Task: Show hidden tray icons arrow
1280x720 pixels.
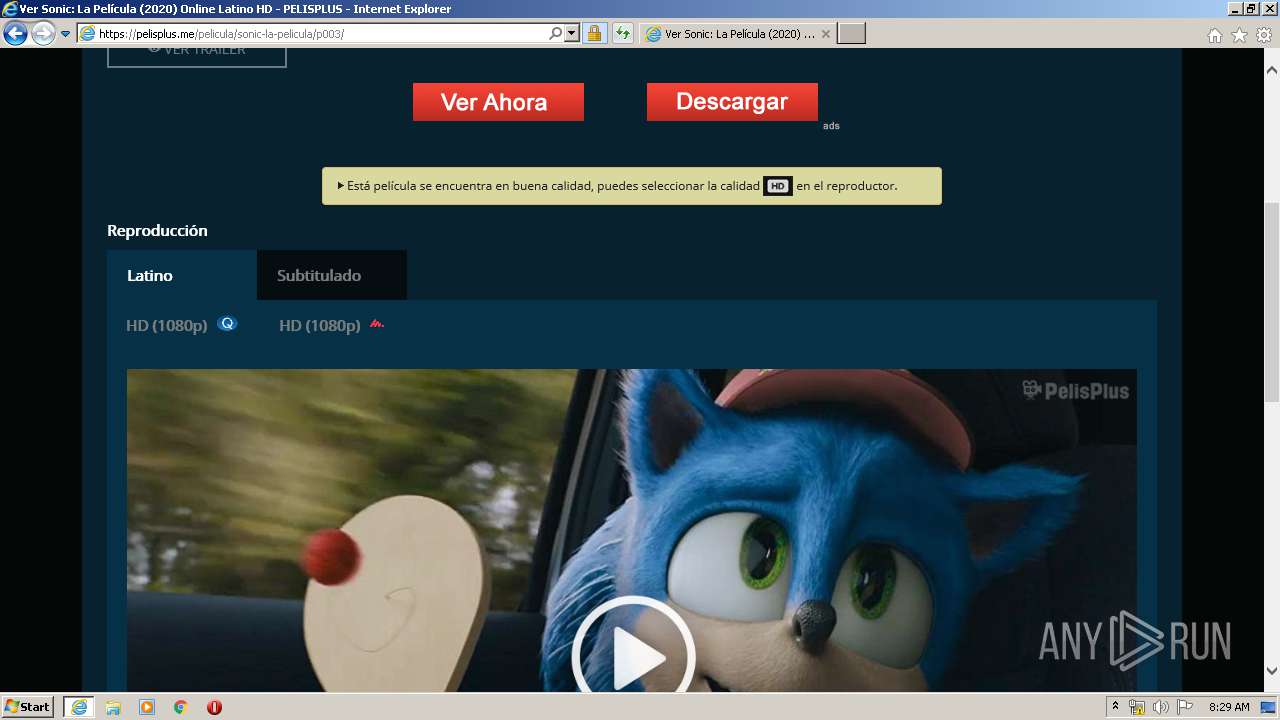Action: pos(1115,707)
